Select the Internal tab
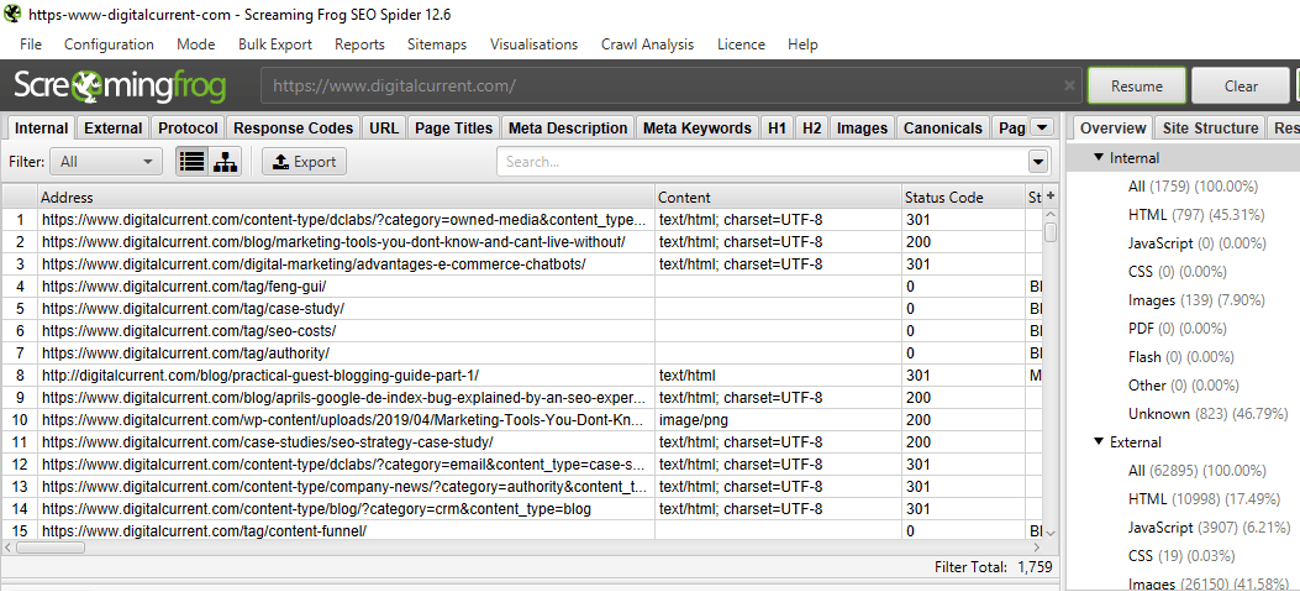The image size is (1300, 591). click(41, 128)
